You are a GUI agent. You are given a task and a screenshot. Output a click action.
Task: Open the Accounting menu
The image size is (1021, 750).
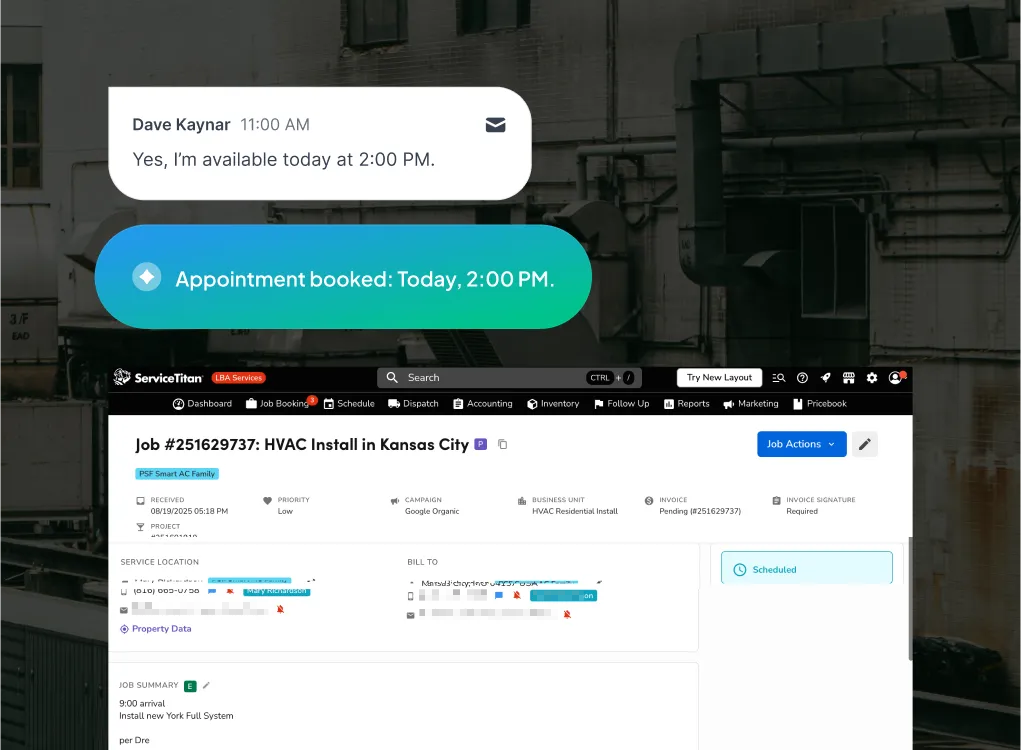tap(483, 404)
